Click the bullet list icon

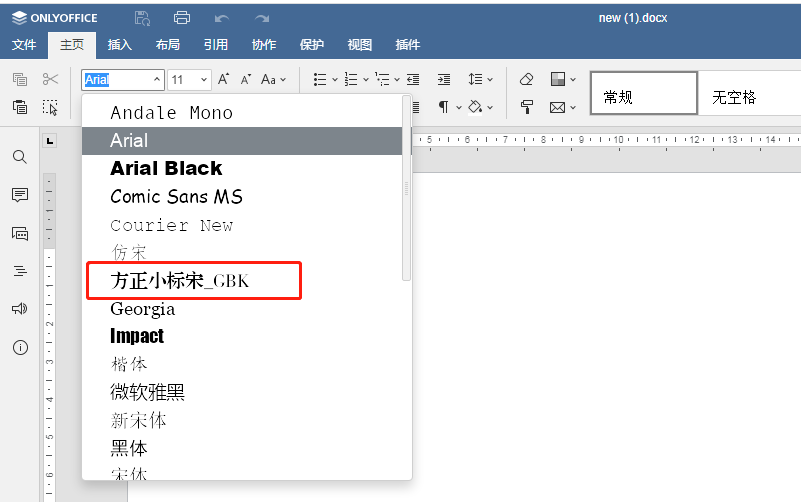coord(320,79)
